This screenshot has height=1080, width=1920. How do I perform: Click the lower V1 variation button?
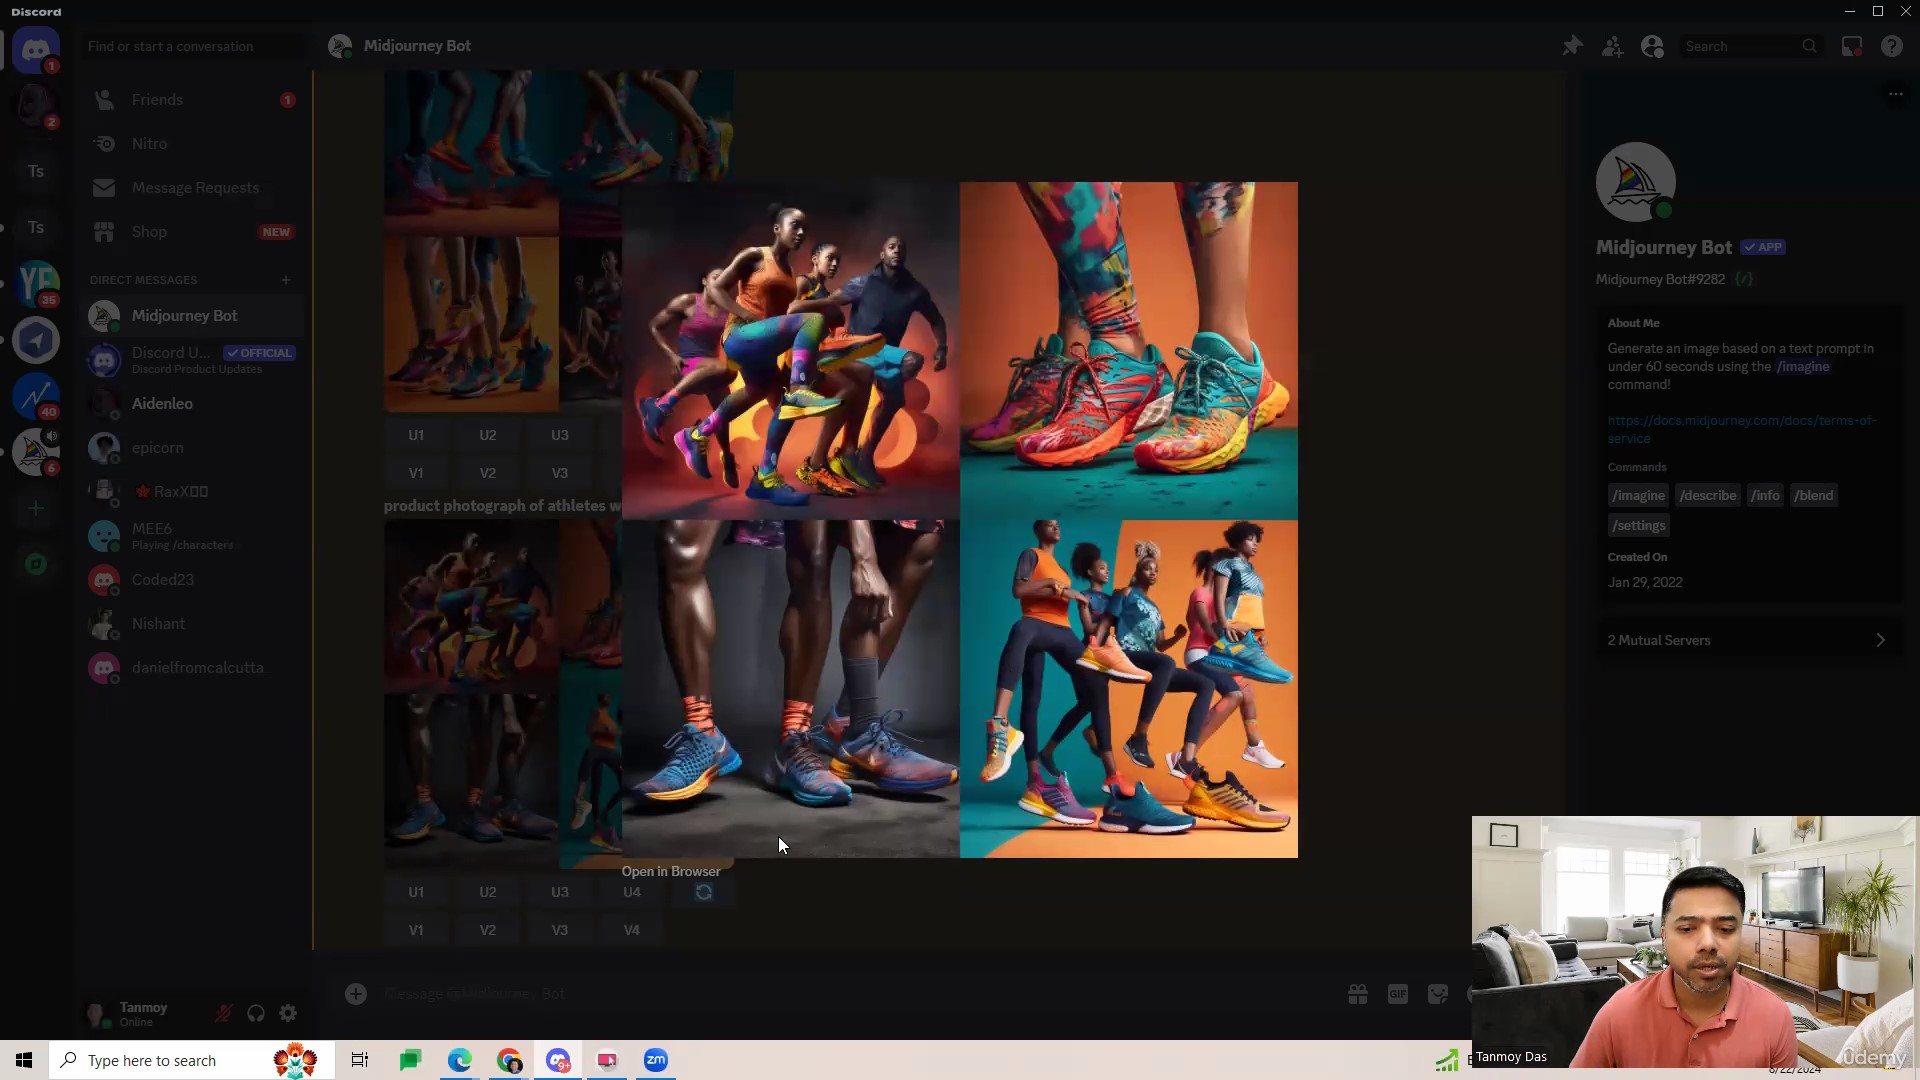pyautogui.click(x=416, y=930)
